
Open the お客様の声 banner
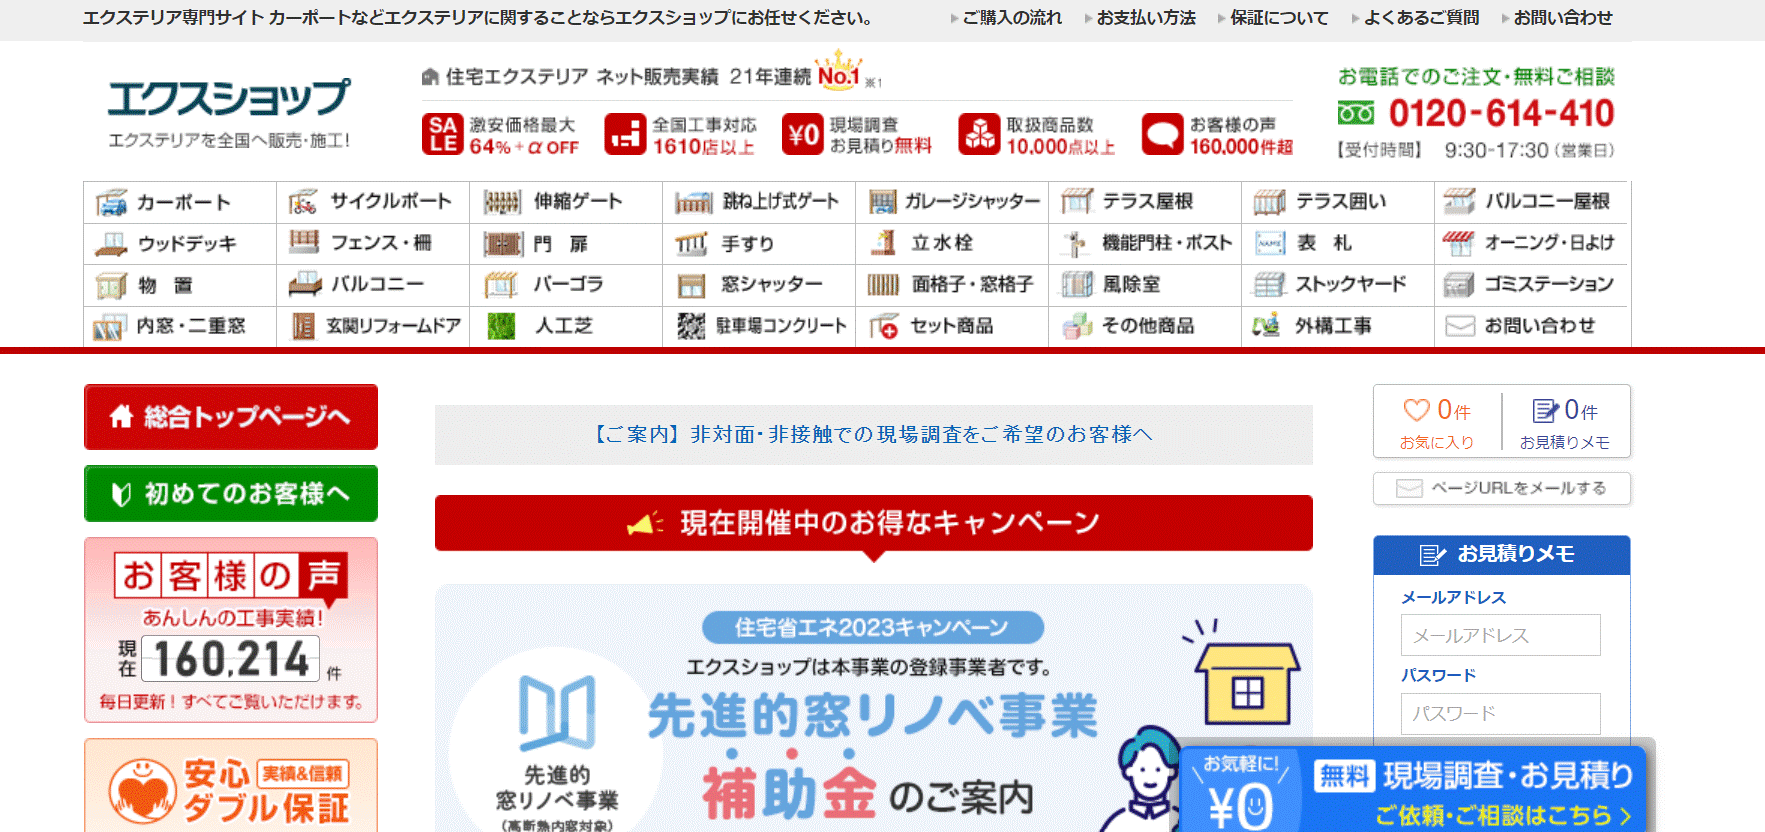coord(231,630)
